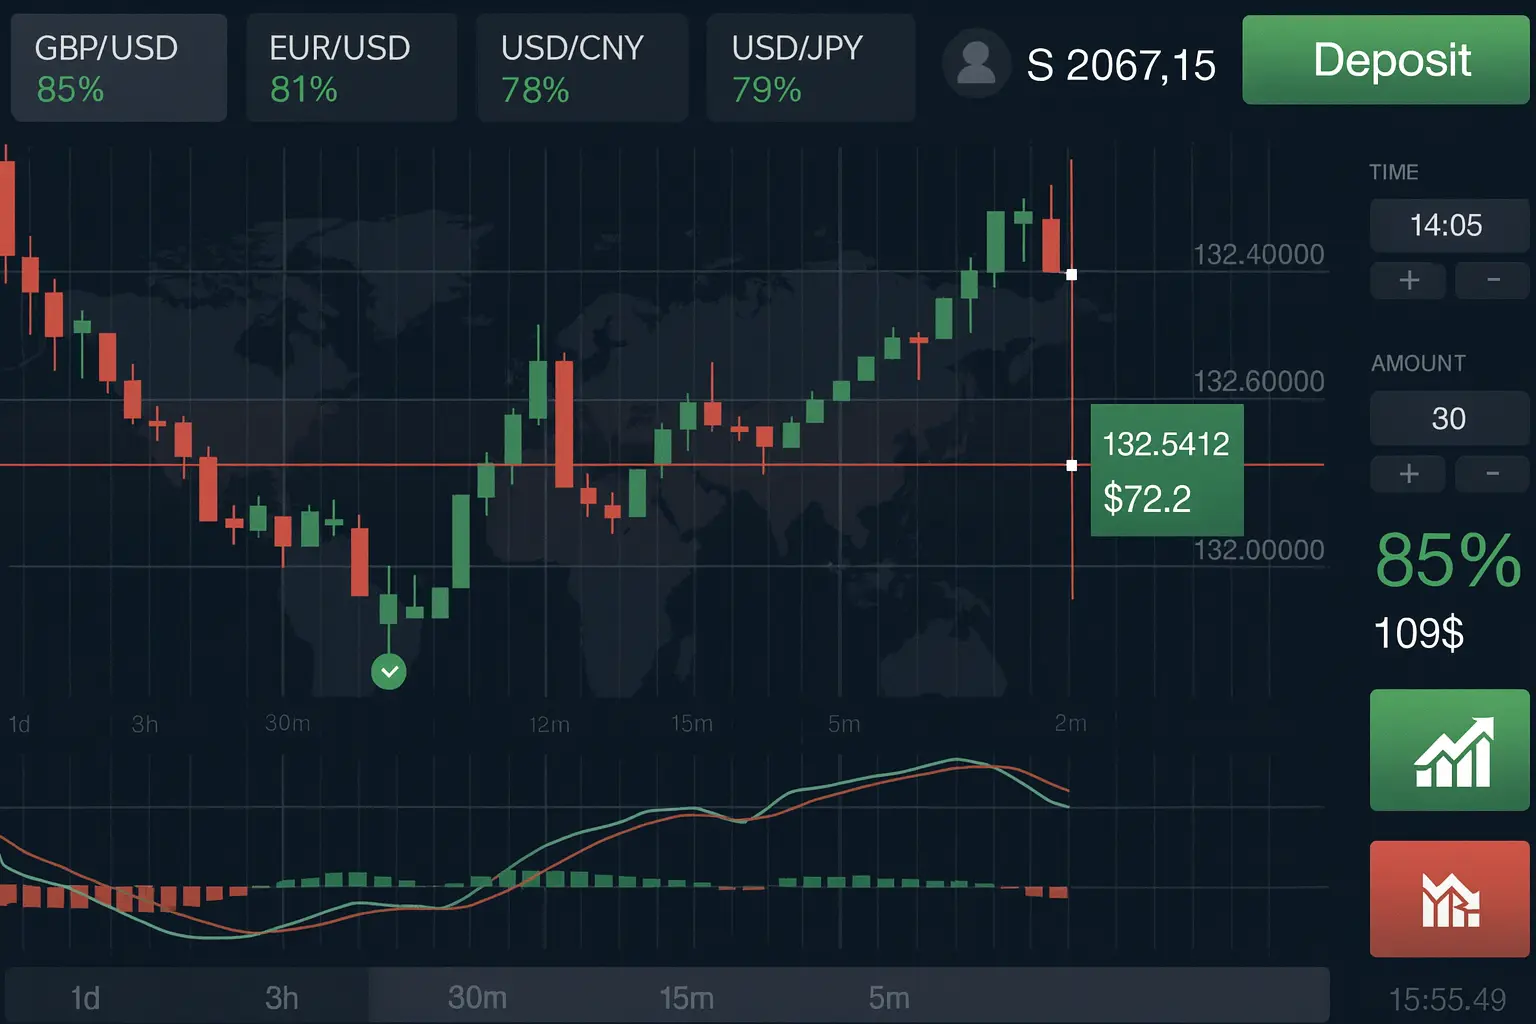Switch to the 3h timeframe tab
The width and height of the screenshot is (1536, 1024).
283,995
